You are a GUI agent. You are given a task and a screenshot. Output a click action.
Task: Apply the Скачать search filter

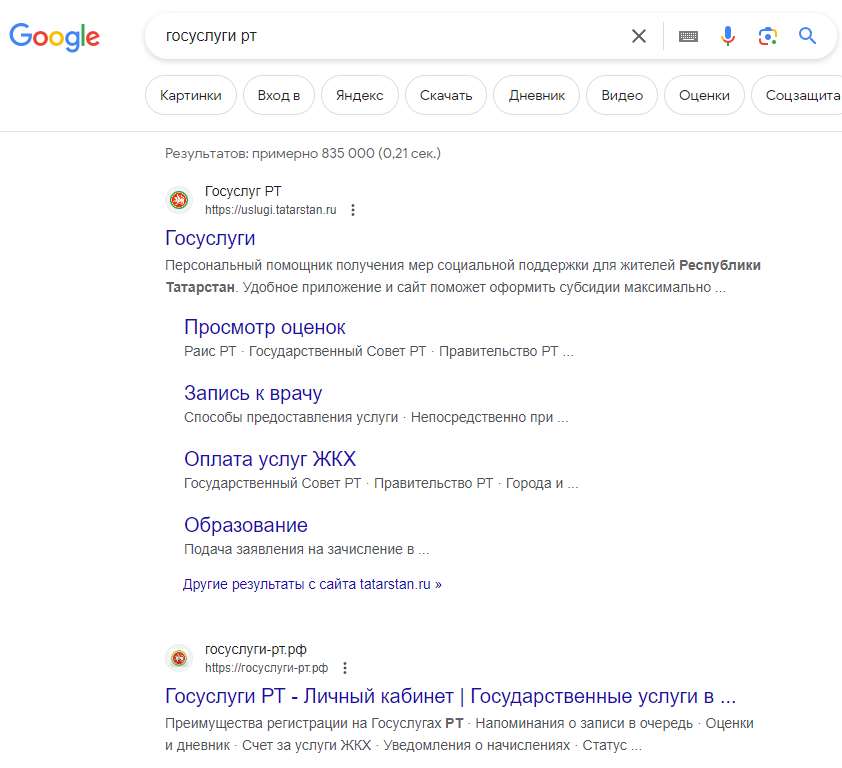446,96
